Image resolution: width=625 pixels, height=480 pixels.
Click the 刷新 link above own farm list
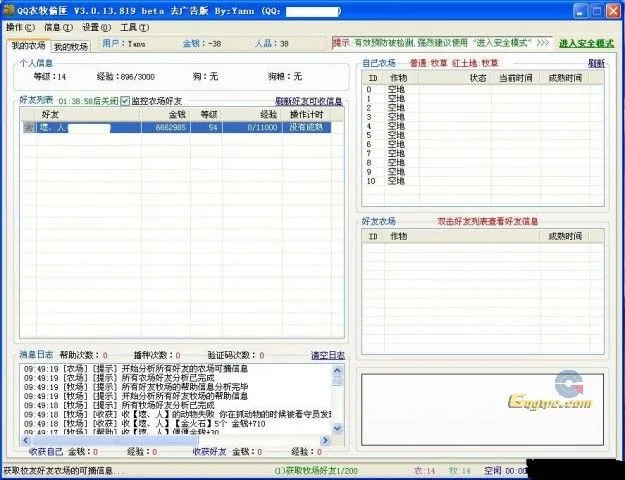pyautogui.click(x=596, y=63)
